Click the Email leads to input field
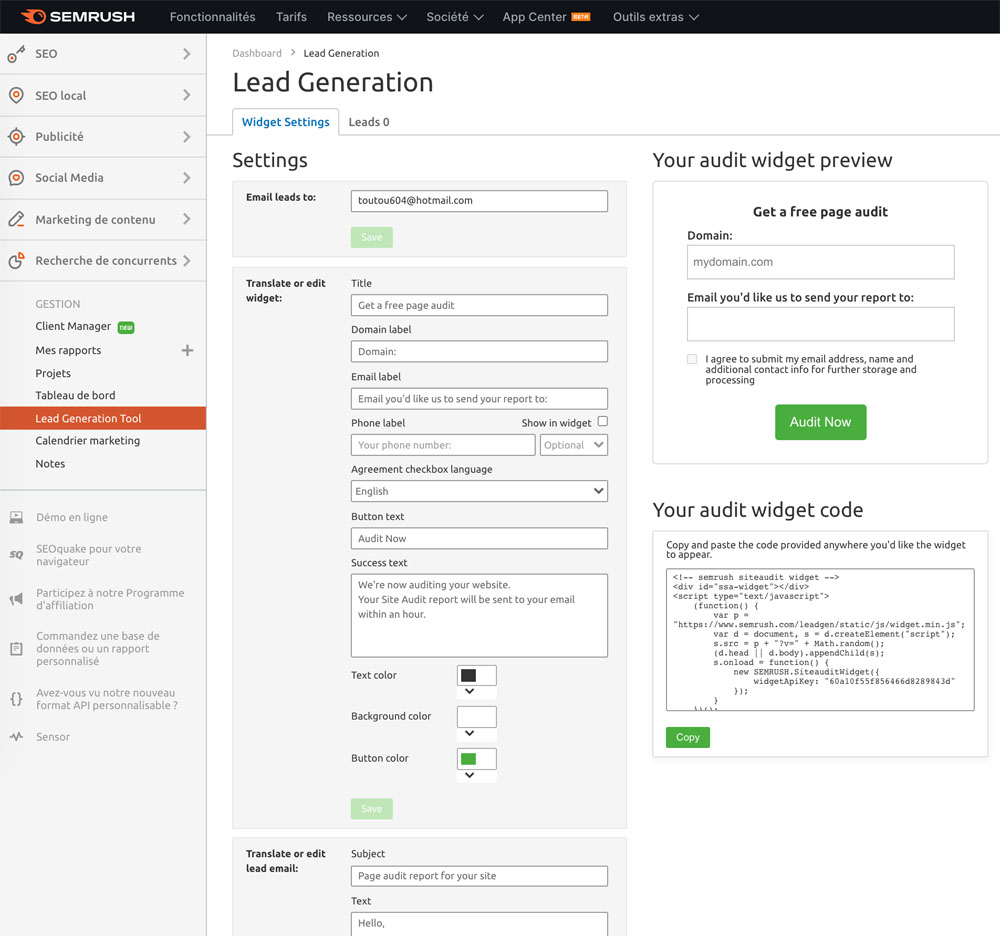The image size is (1000, 936). coord(479,201)
